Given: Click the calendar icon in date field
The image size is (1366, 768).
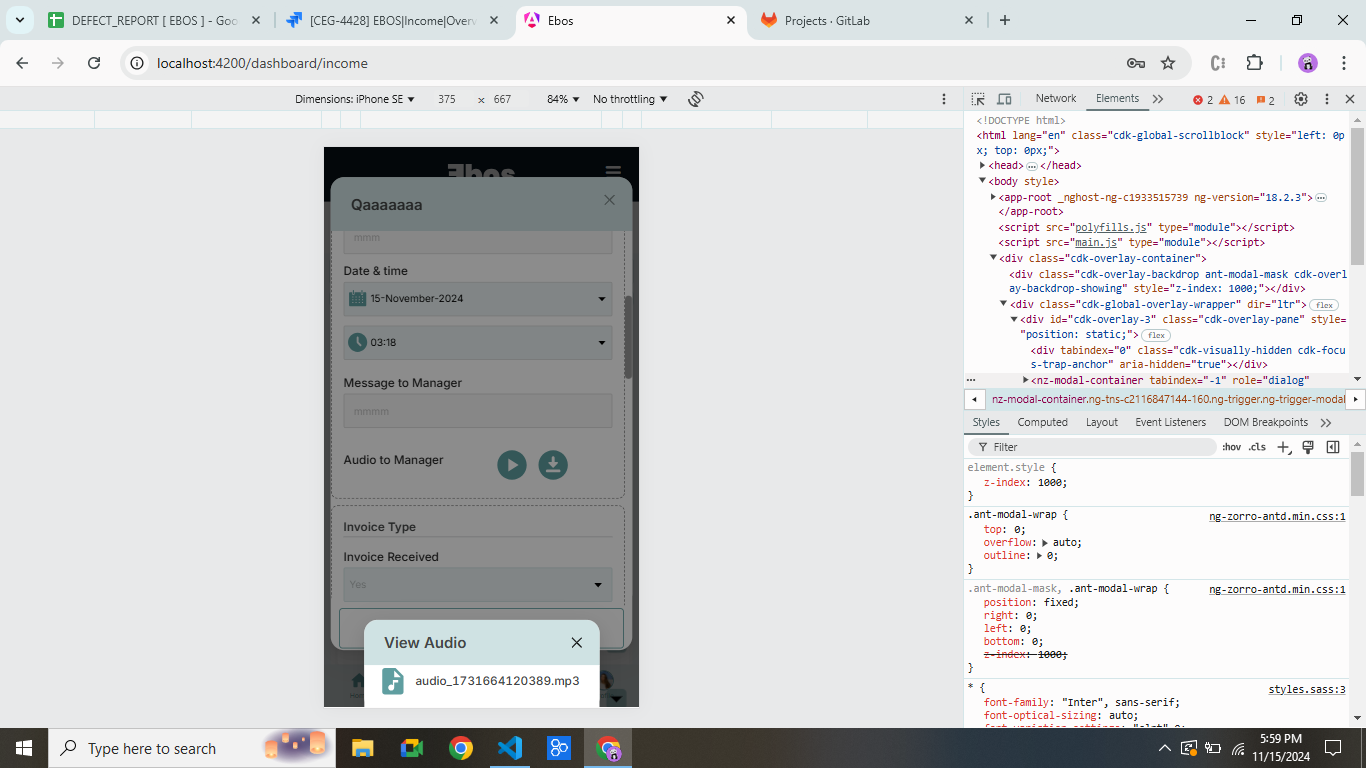Looking at the screenshot, I should (357, 298).
